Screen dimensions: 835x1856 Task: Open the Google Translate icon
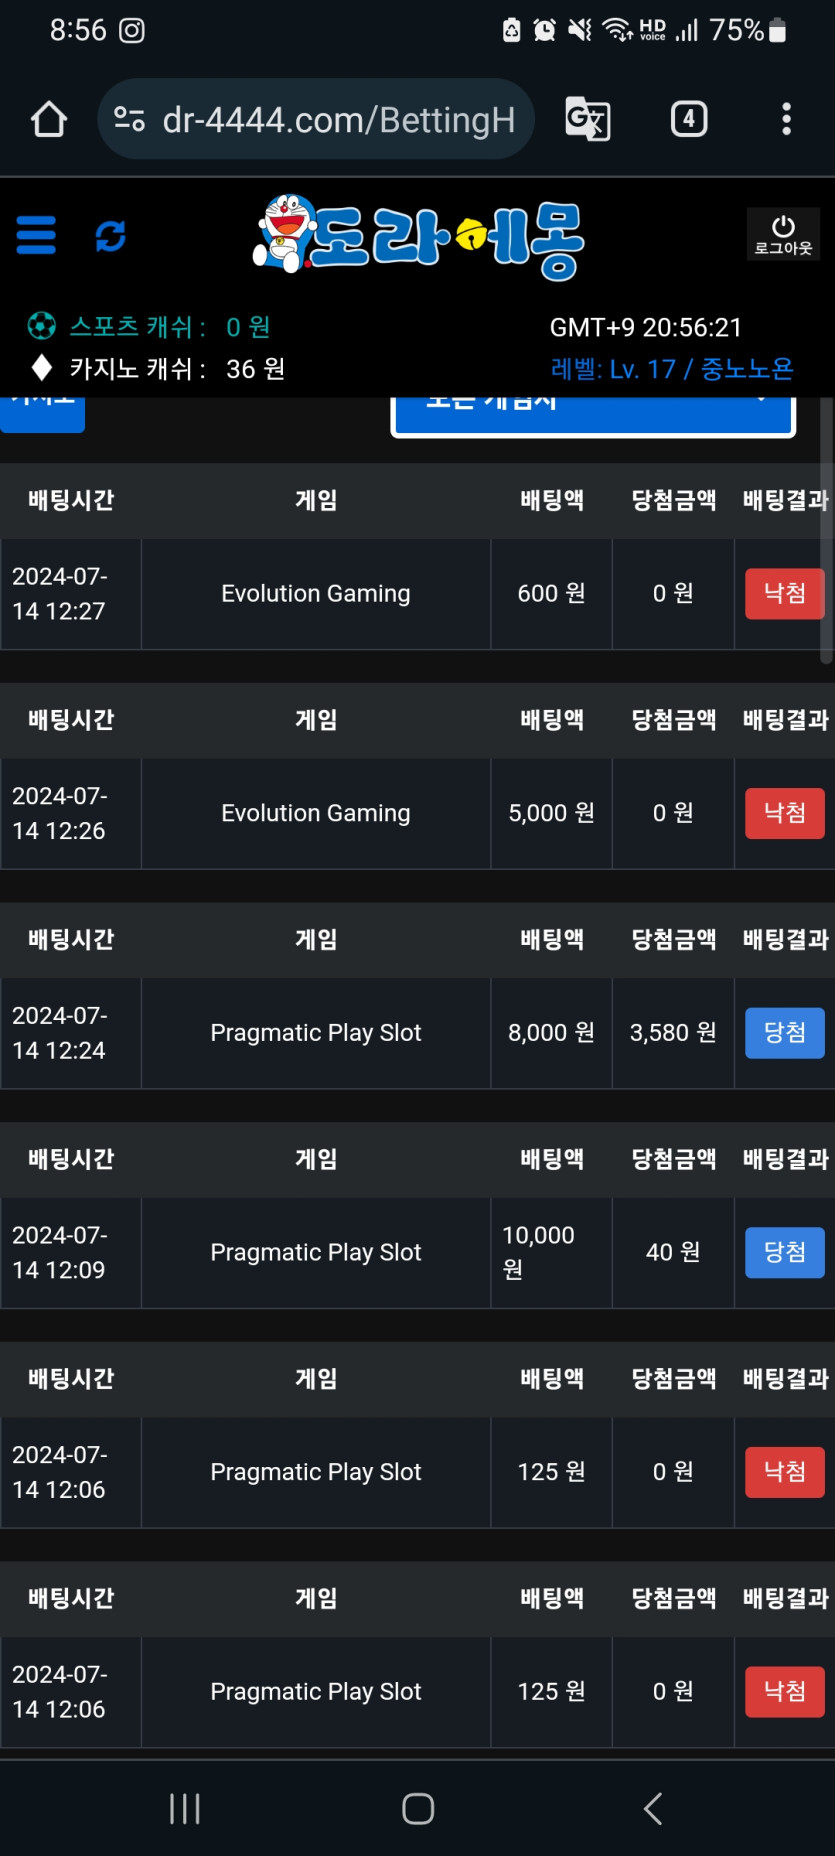point(587,119)
